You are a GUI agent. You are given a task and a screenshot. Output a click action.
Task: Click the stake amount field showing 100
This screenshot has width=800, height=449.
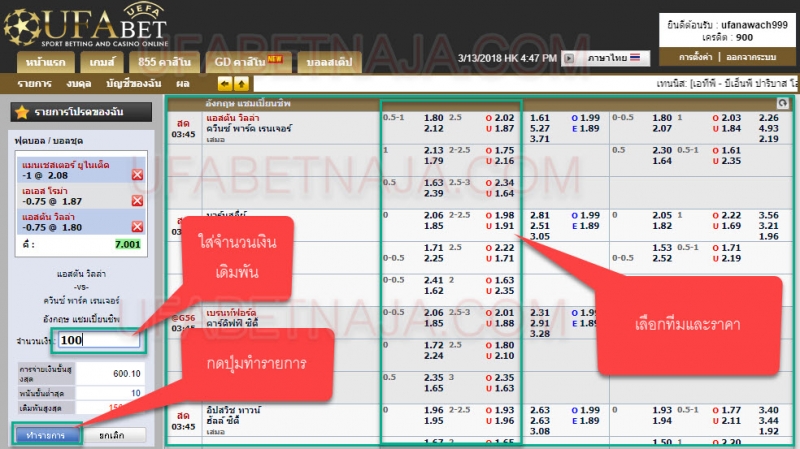pyautogui.click(x=98, y=340)
